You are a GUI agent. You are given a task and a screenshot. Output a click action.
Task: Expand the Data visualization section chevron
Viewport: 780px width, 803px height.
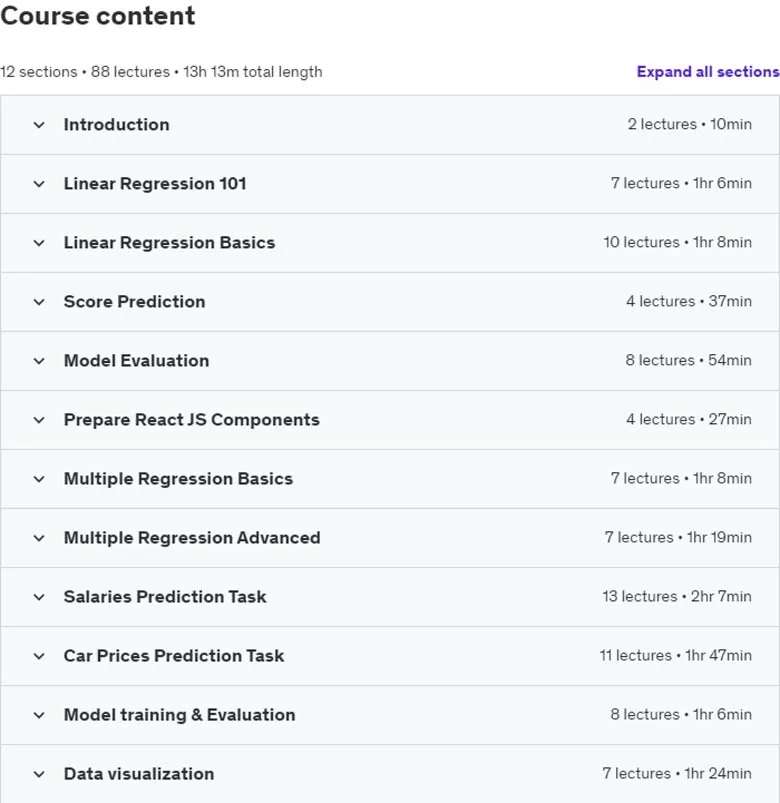pos(39,774)
